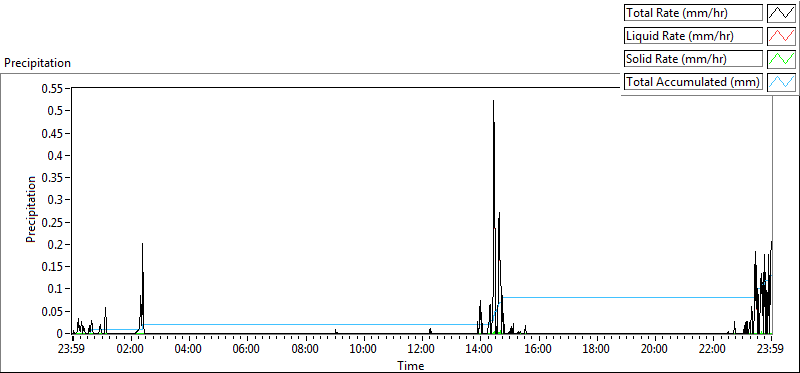Click the Time x-axis title
800x373 pixels.
coord(411,365)
